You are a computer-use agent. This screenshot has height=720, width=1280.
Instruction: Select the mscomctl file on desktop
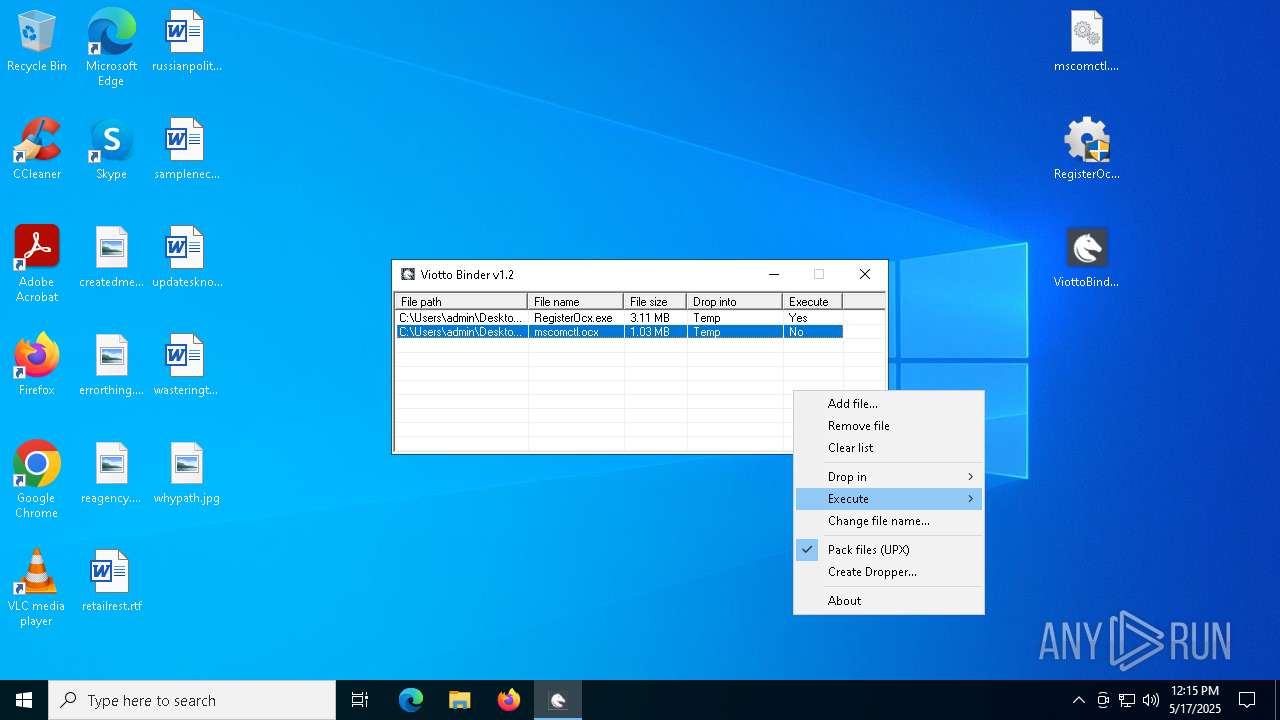[1087, 42]
